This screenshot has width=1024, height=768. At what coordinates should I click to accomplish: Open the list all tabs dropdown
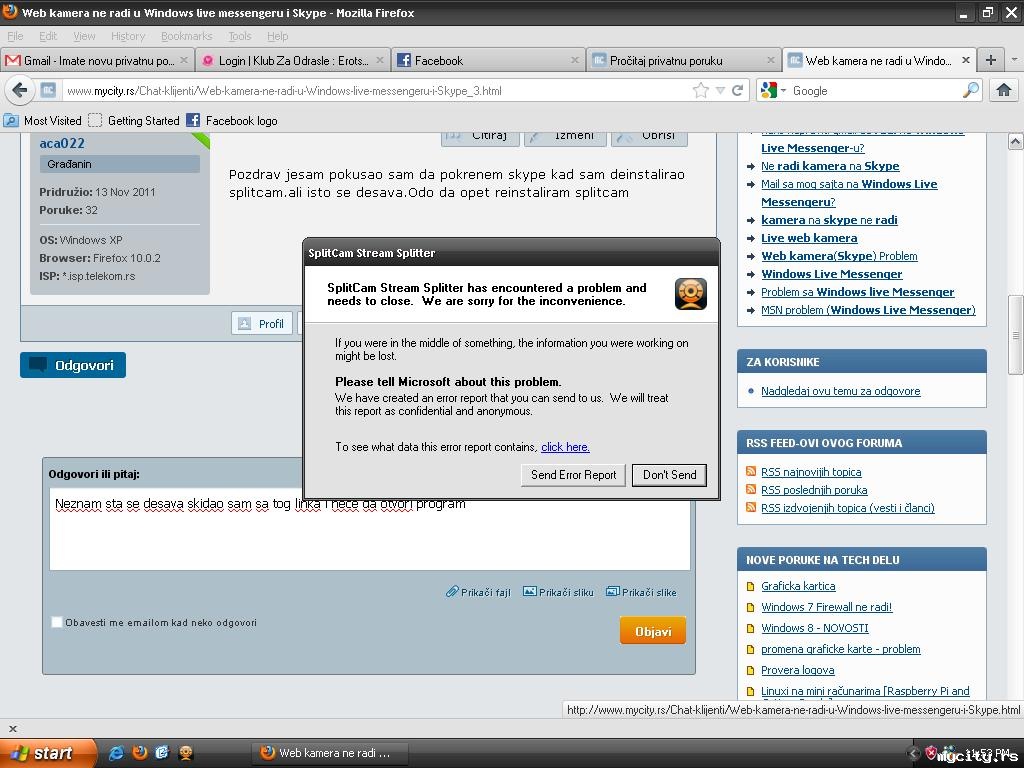tap(1014, 60)
